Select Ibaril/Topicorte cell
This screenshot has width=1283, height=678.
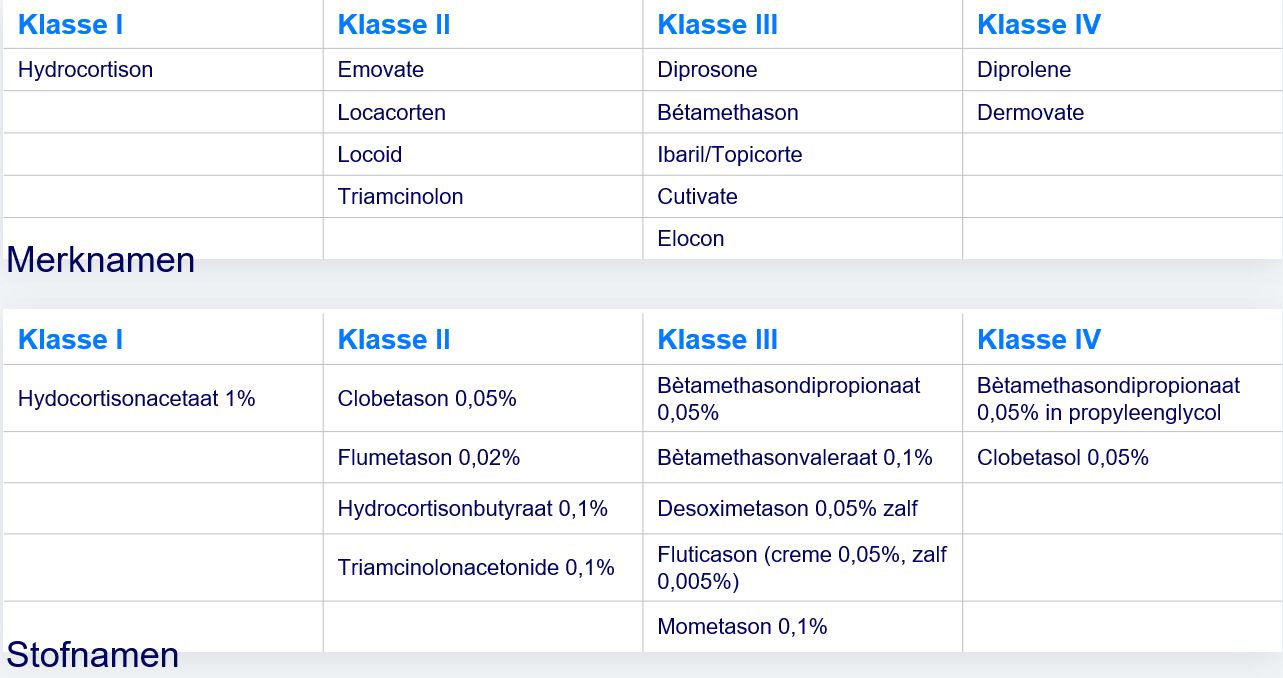730,154
